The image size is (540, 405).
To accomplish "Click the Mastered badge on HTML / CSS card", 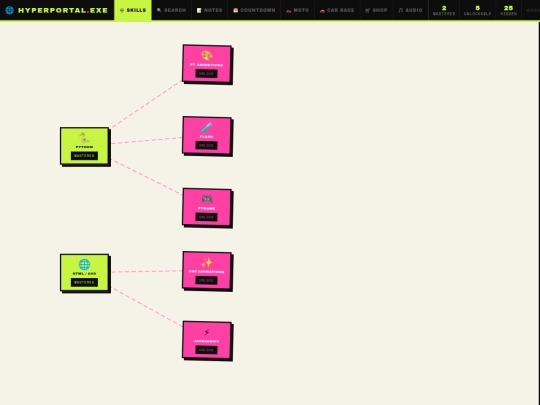I will [84, 282].
